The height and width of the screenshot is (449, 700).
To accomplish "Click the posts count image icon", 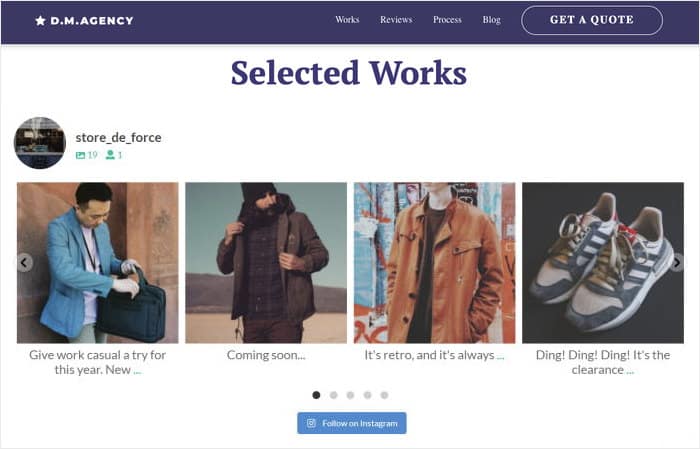I will (x=81, y=155).
